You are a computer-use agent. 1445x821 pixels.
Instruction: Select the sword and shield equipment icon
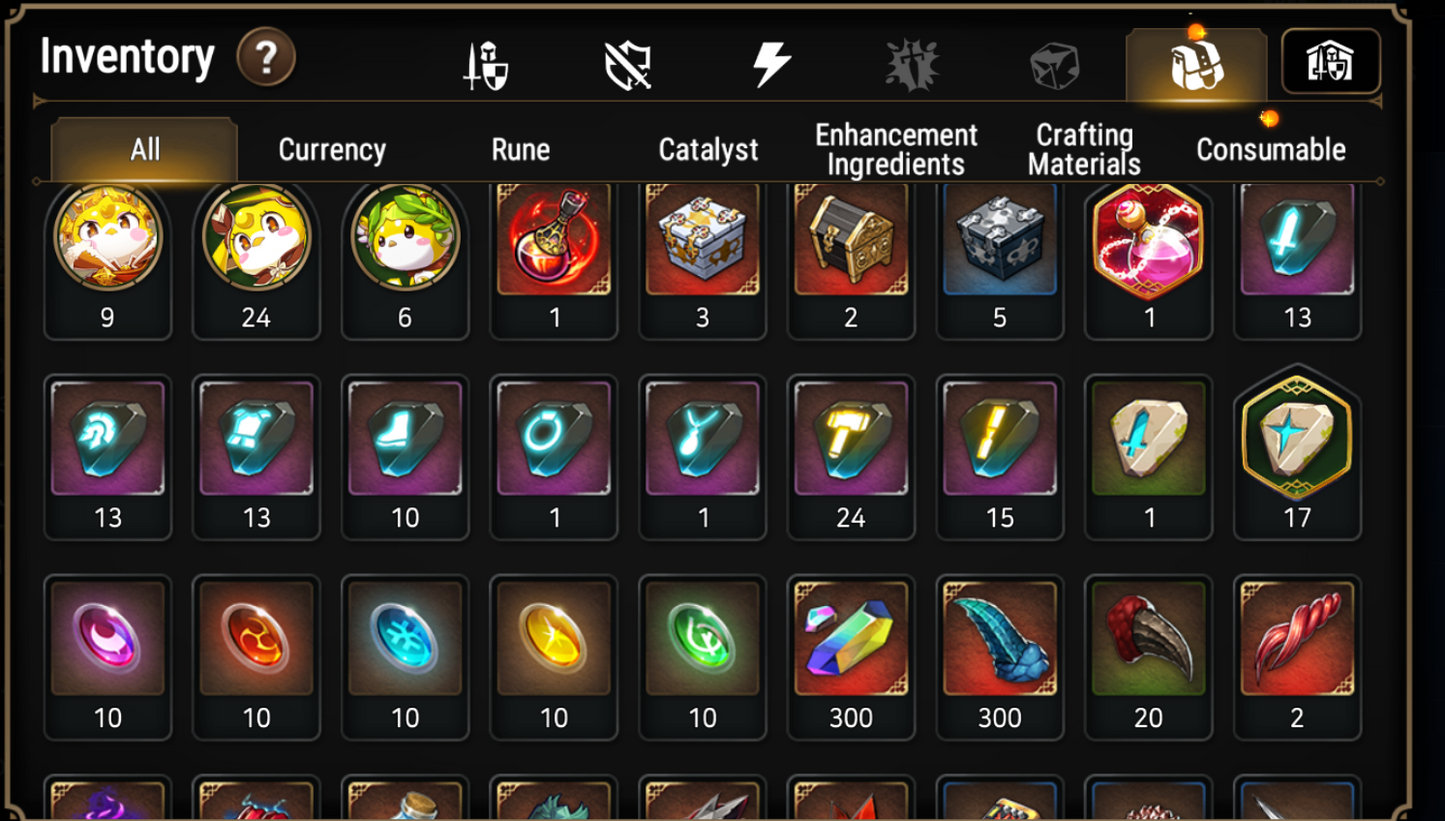(486, 67)
